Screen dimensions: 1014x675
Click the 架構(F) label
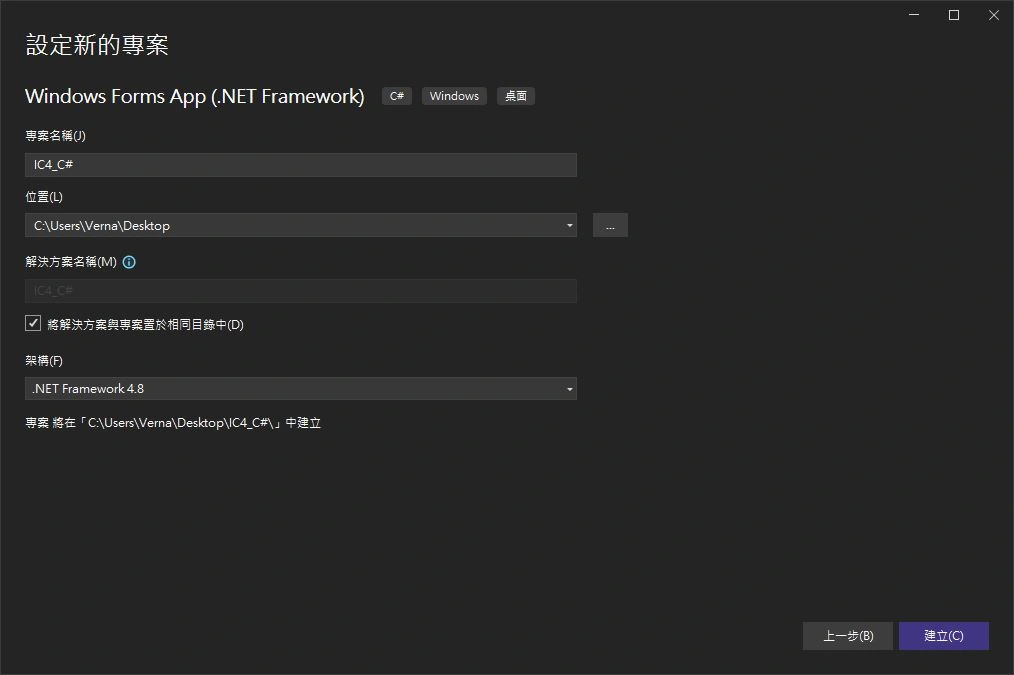click(x=44, y=360)
